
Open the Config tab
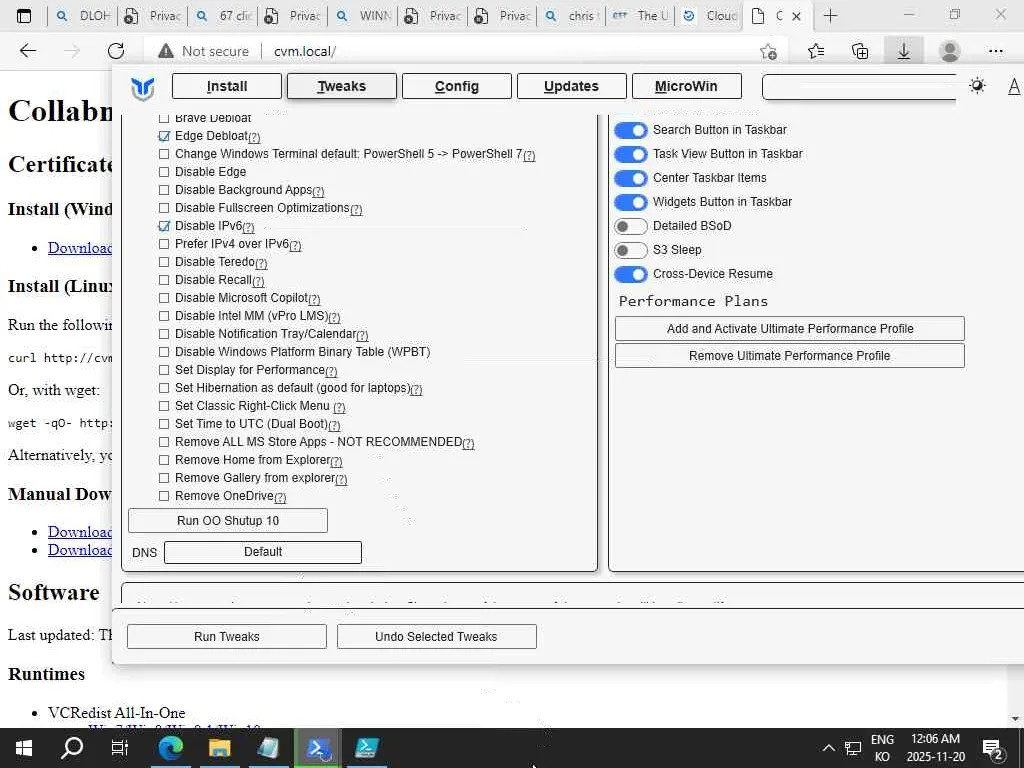pyautogui.click(x=456, y=86)
